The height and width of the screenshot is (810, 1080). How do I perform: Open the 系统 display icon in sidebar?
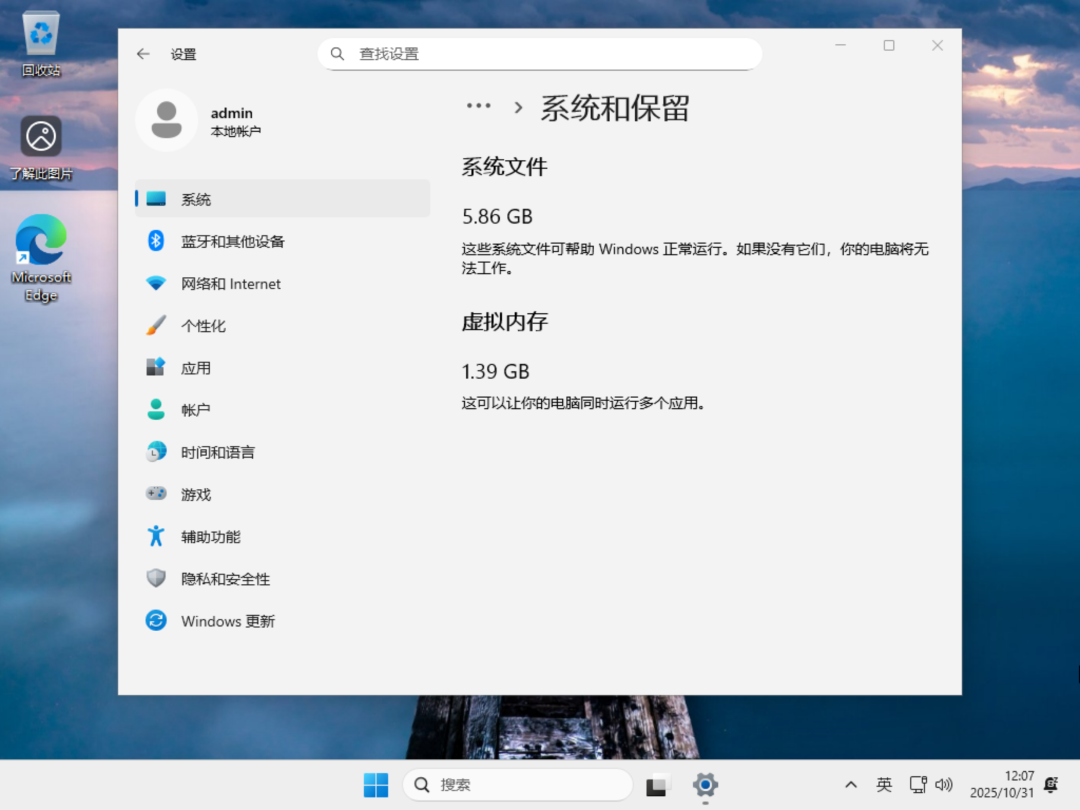pyautogui.click(x=156, y=199)
